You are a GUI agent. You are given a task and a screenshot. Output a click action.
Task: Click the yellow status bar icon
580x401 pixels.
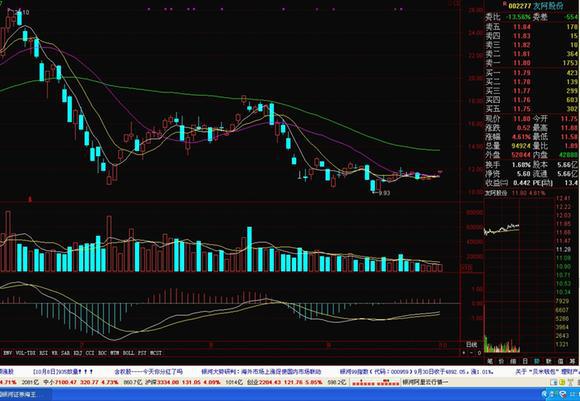[562, 382]
